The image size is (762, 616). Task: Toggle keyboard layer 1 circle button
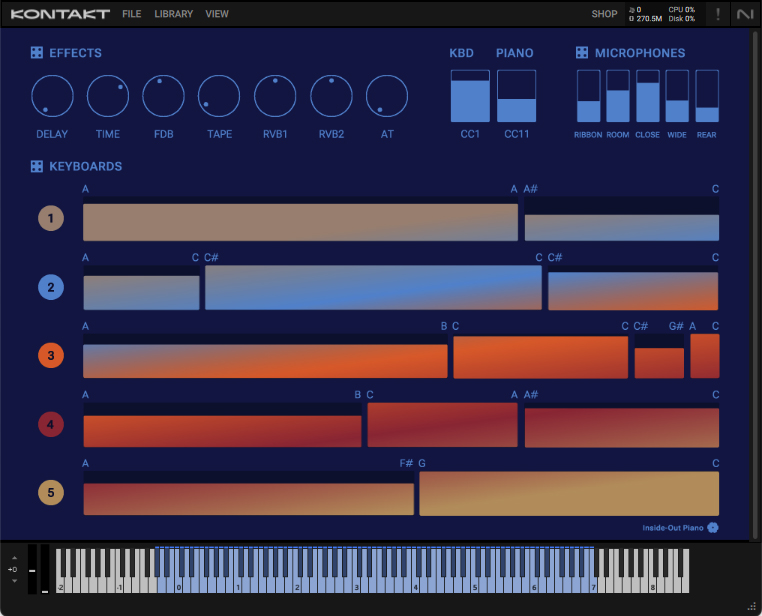51,218
